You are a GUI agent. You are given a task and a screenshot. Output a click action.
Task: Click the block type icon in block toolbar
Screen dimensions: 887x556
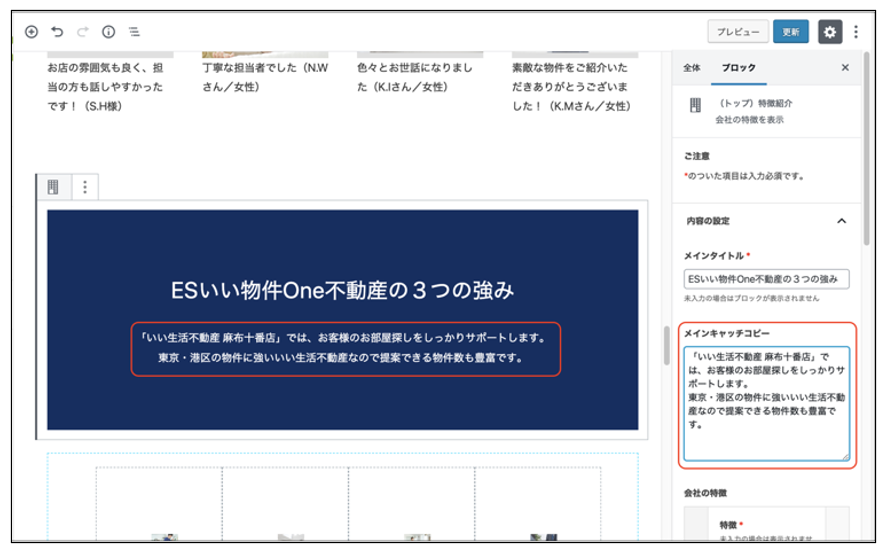point(54,186)
